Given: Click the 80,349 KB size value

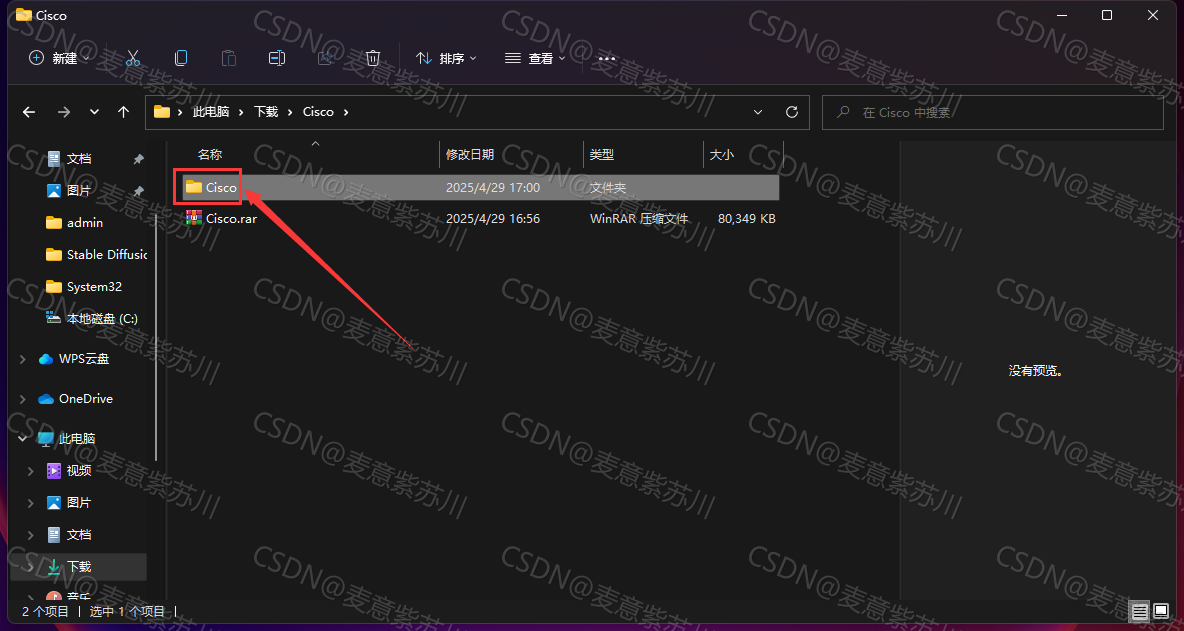Looking at the screenshot, I should point(747,218).
